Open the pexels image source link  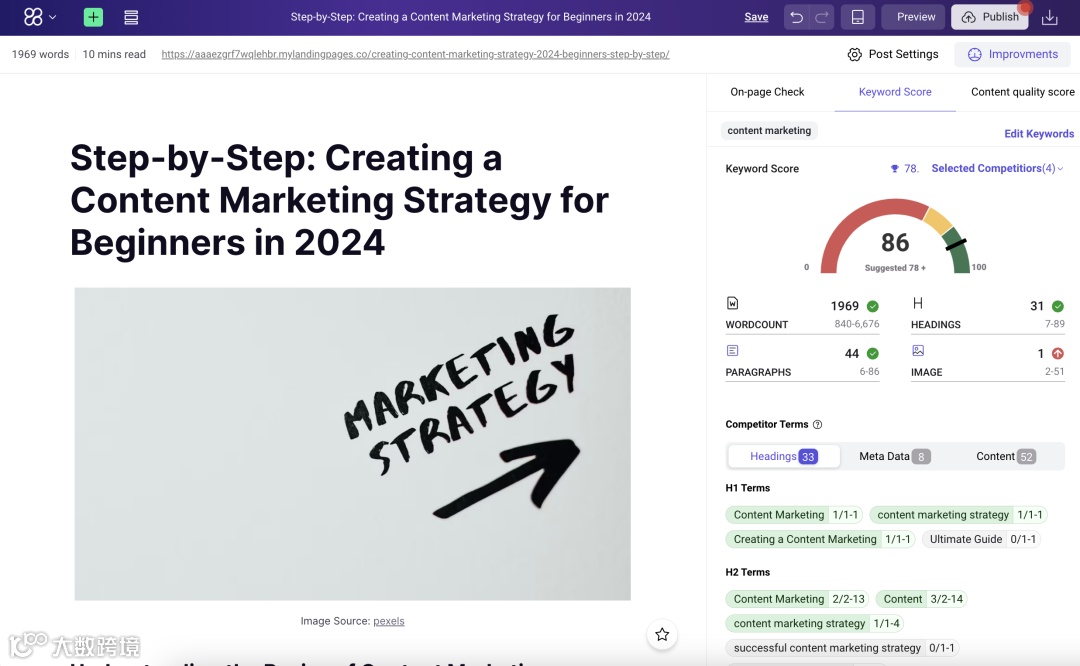click(388, 621)
